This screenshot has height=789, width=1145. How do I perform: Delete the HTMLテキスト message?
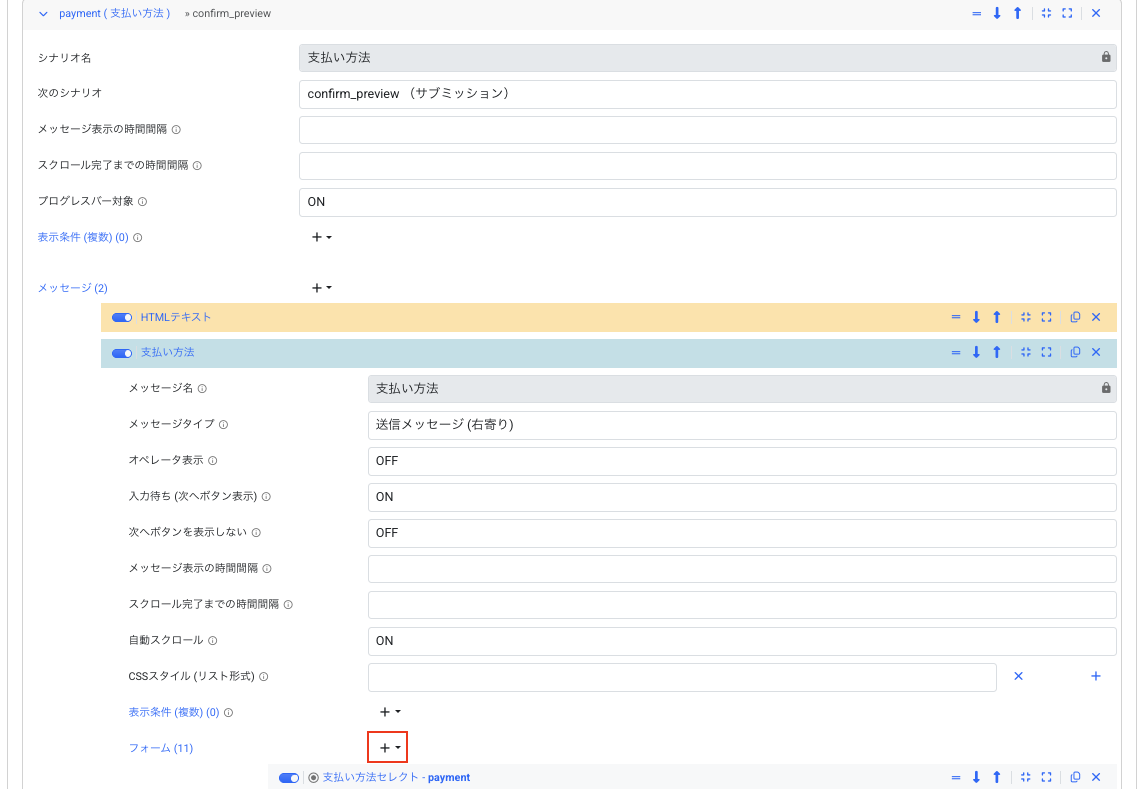(1096, 317)
